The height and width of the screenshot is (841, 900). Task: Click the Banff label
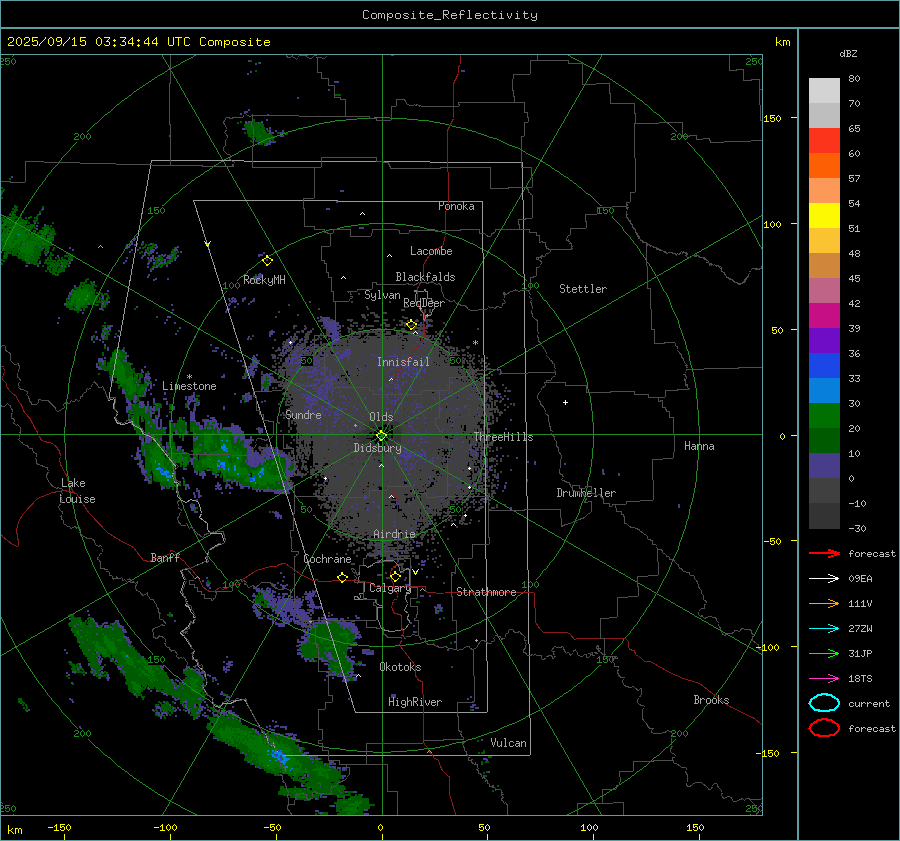tap(165, 557)
